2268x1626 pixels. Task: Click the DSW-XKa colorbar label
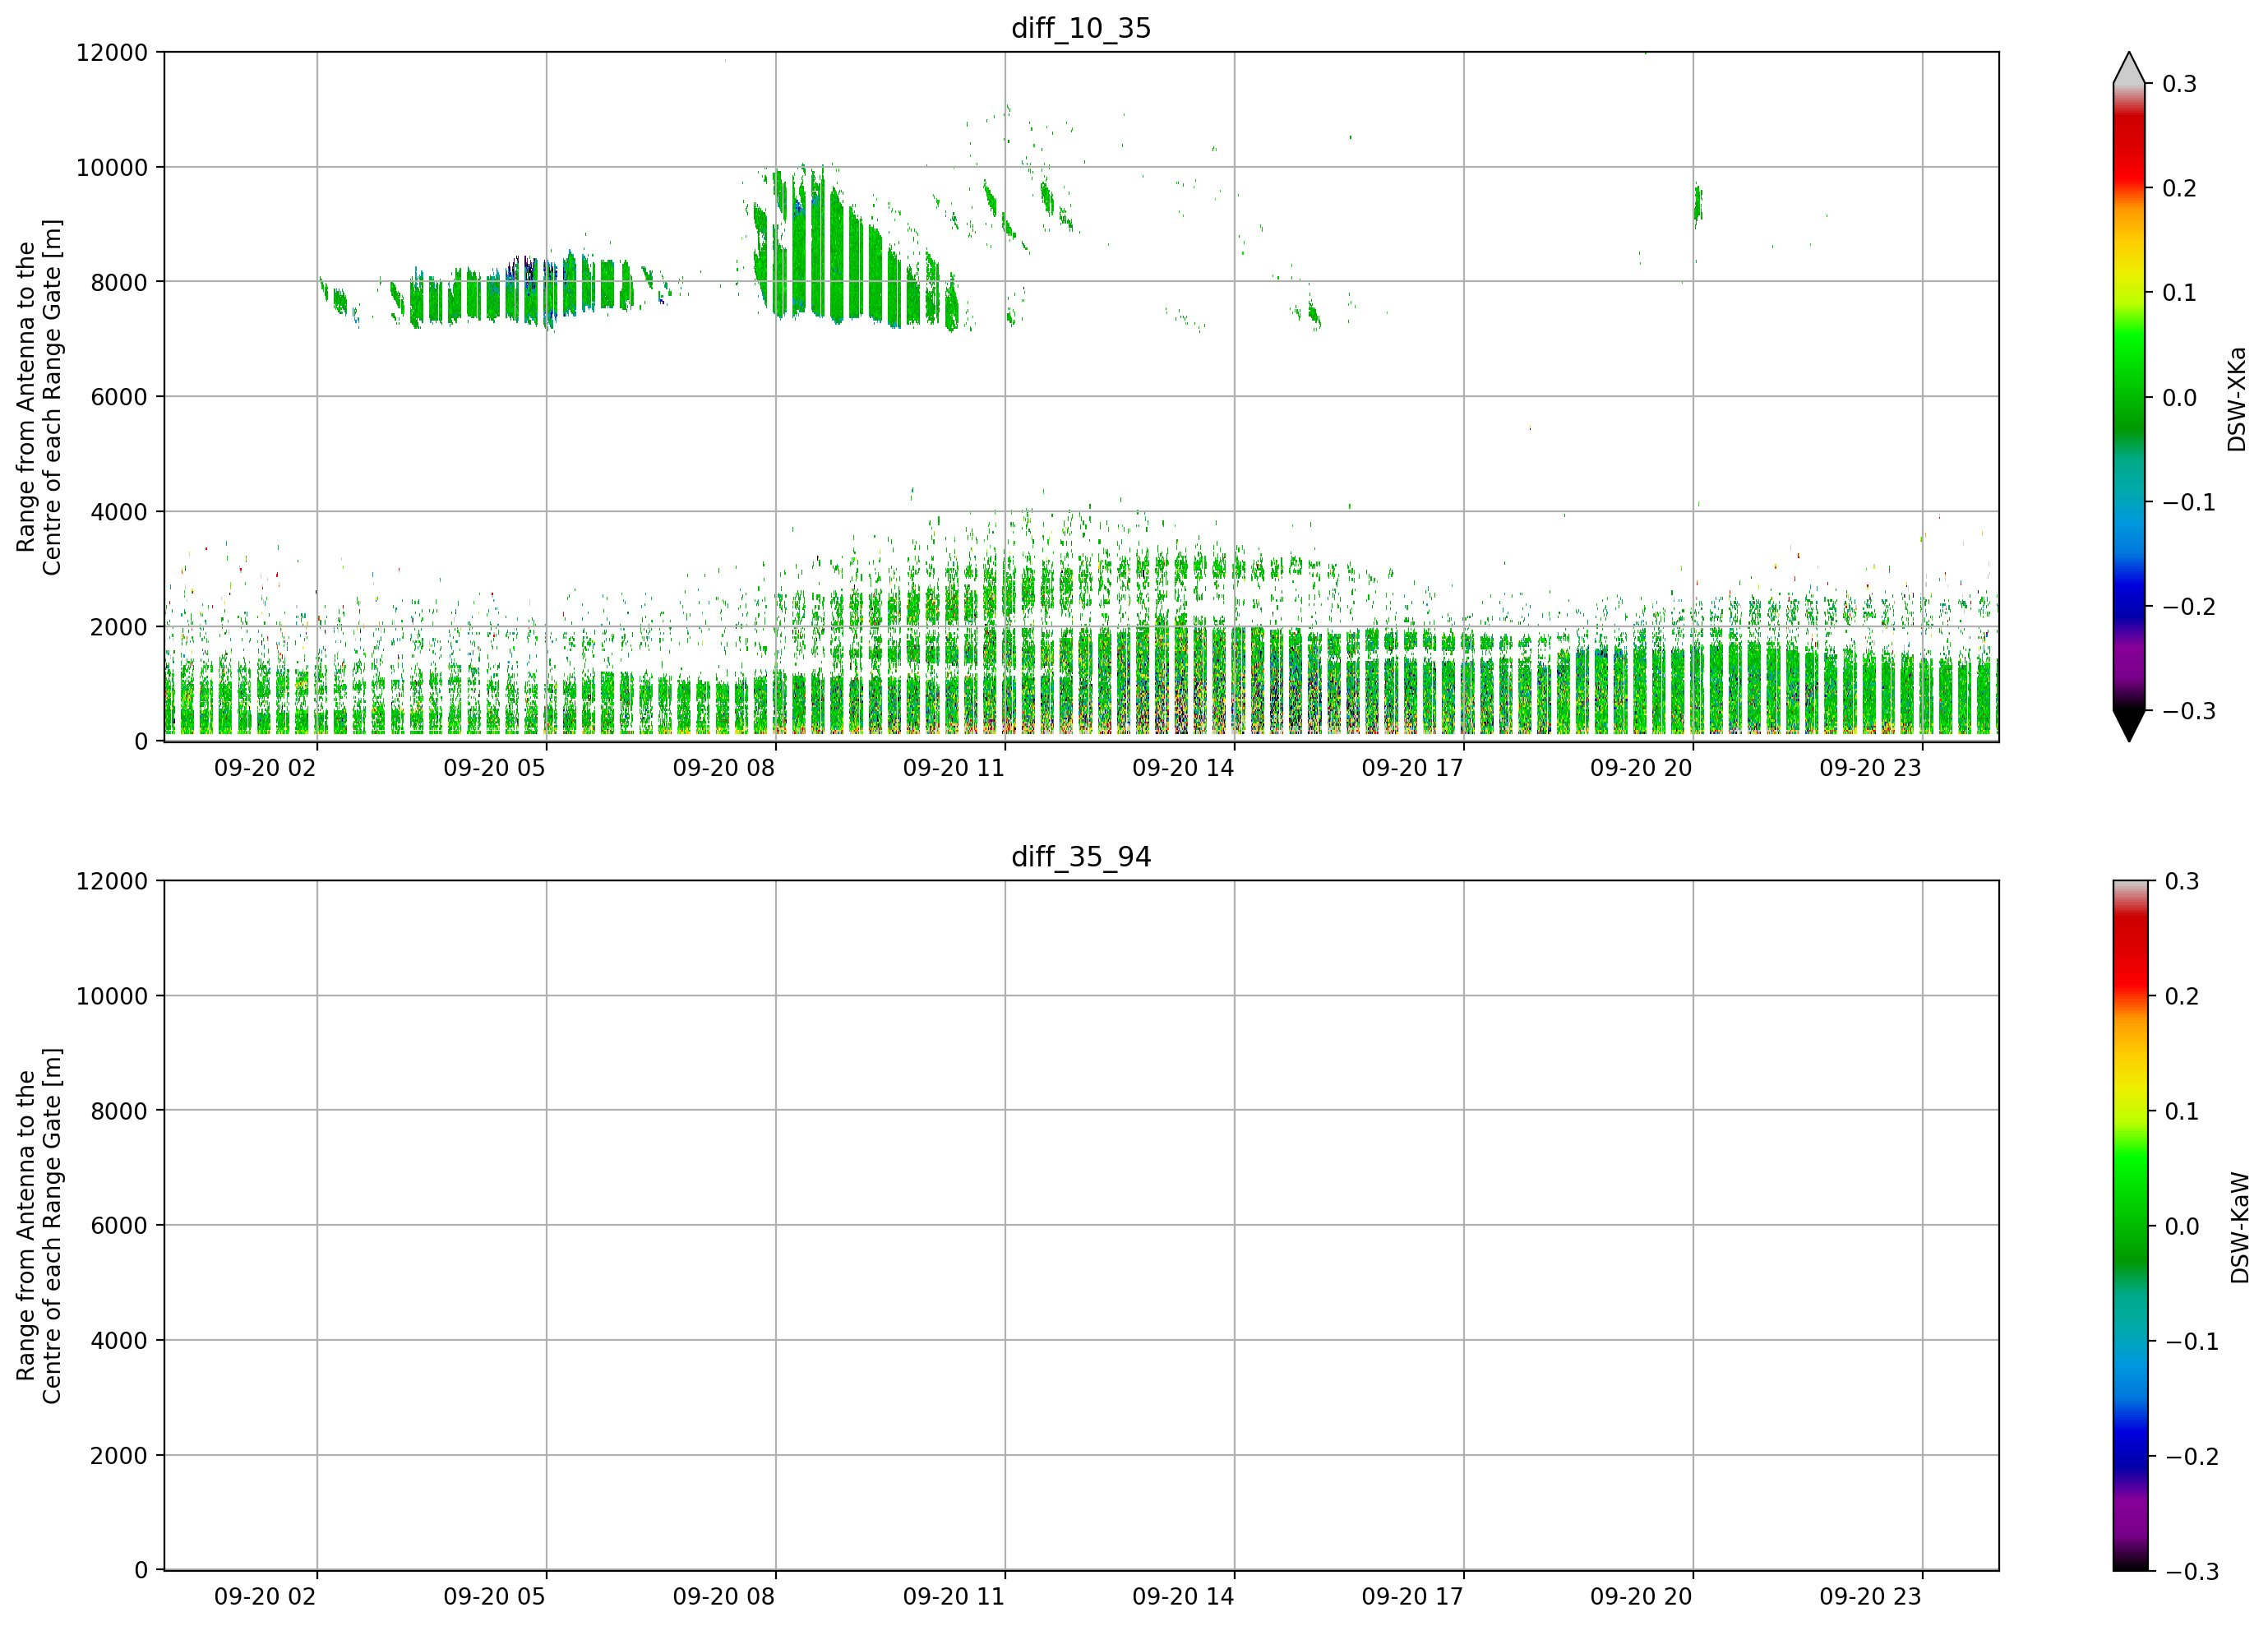[2237, 399]
